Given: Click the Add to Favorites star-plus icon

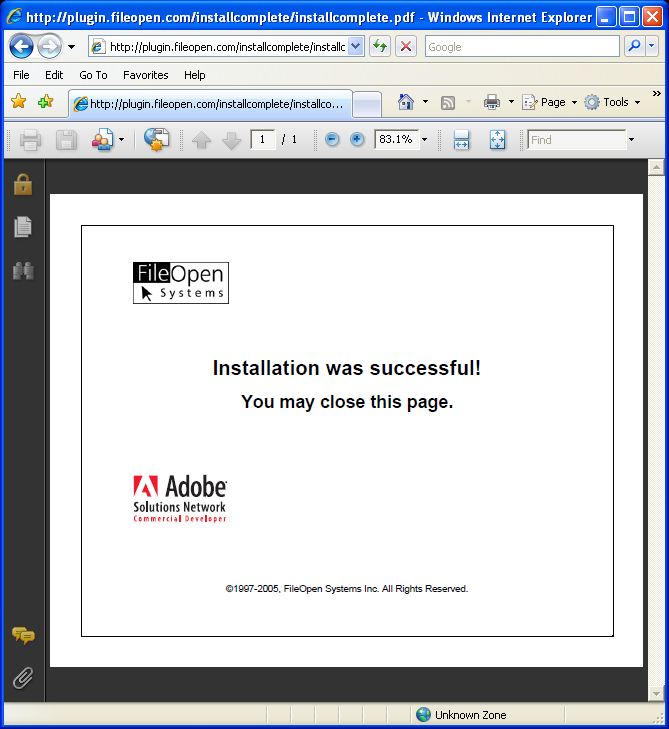Looking at the screenshot, I should (x=46, y=101).
